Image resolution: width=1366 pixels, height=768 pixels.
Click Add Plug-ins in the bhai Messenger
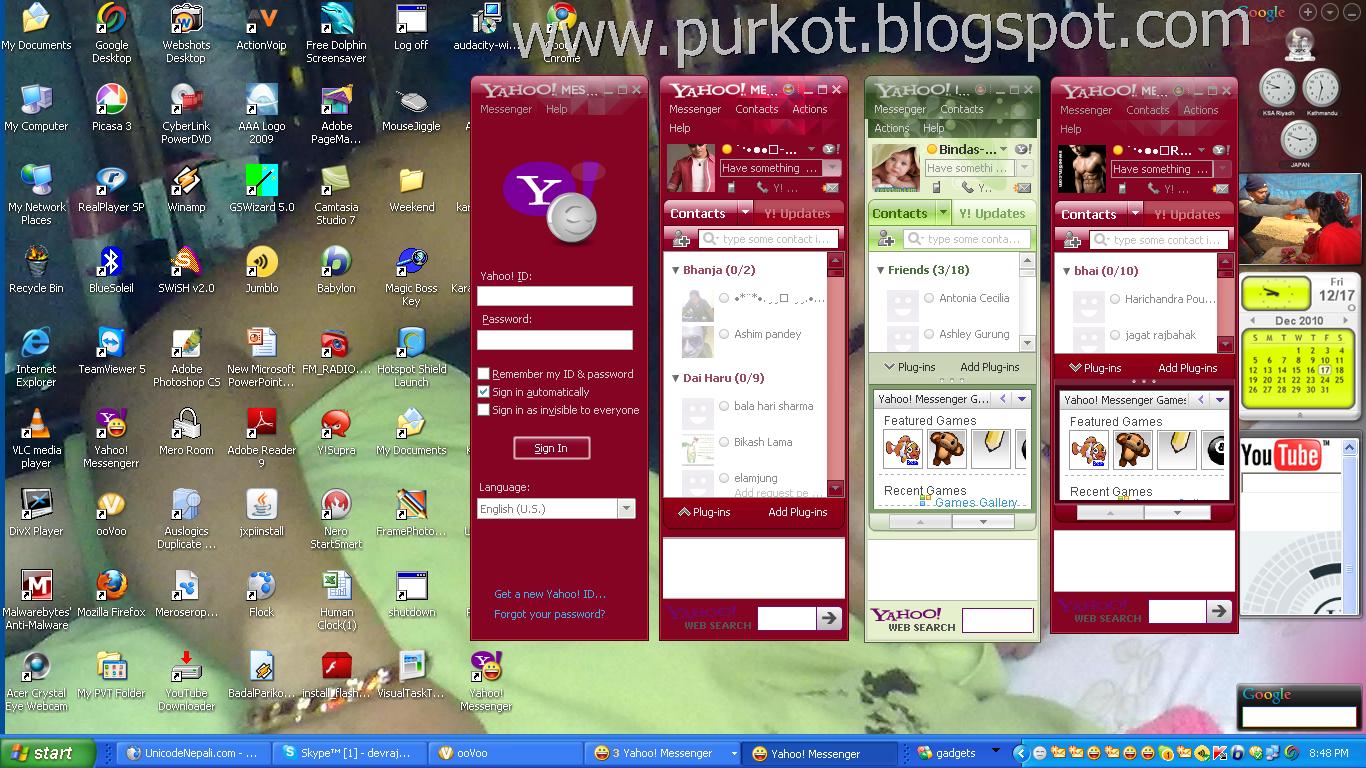pos(1187,368)
